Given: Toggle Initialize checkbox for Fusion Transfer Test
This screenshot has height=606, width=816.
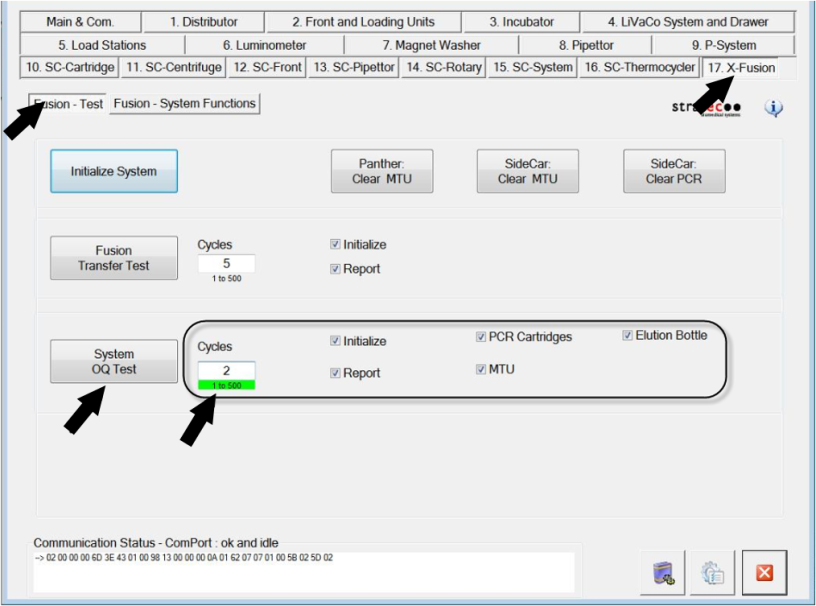Looking at the screenshot, I should click(x=335, y=245).
